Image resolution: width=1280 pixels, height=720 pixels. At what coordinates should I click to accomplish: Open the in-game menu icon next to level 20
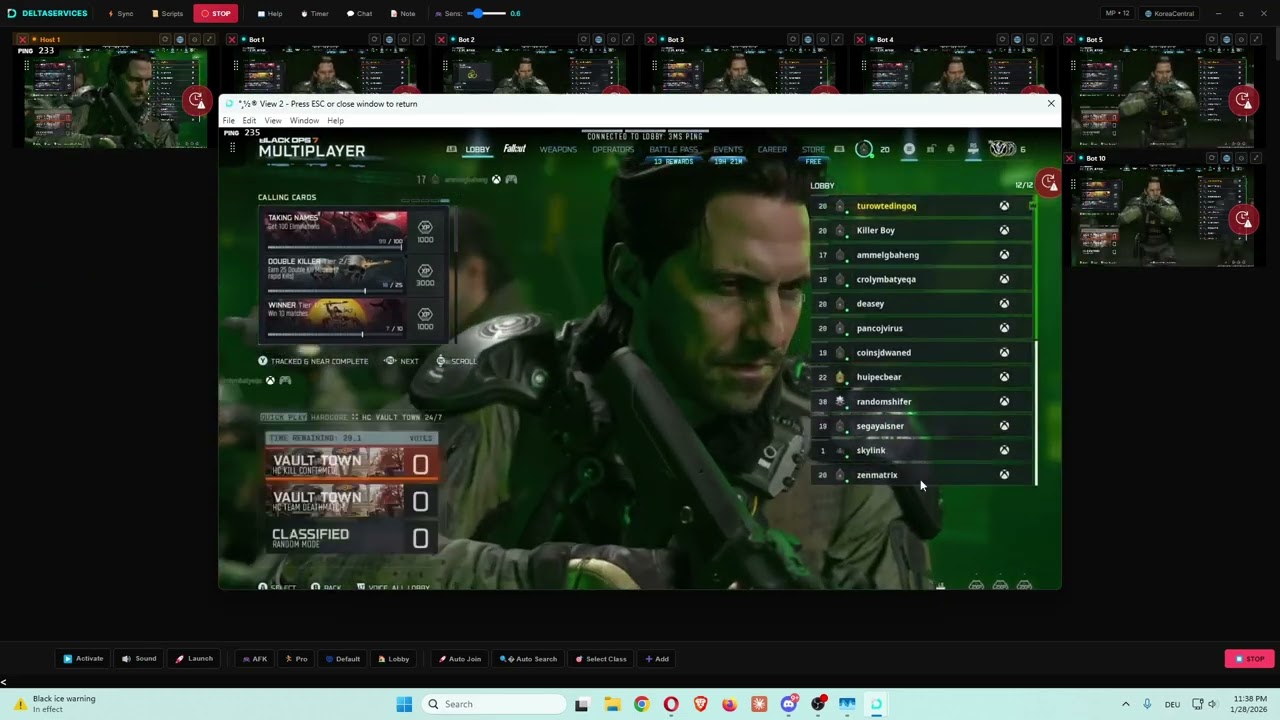tap(909, 149)
